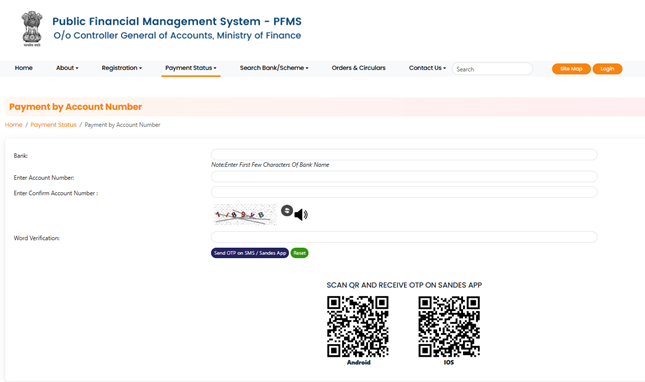
Task: Expand the About dropdown menu
Action: 67,68
